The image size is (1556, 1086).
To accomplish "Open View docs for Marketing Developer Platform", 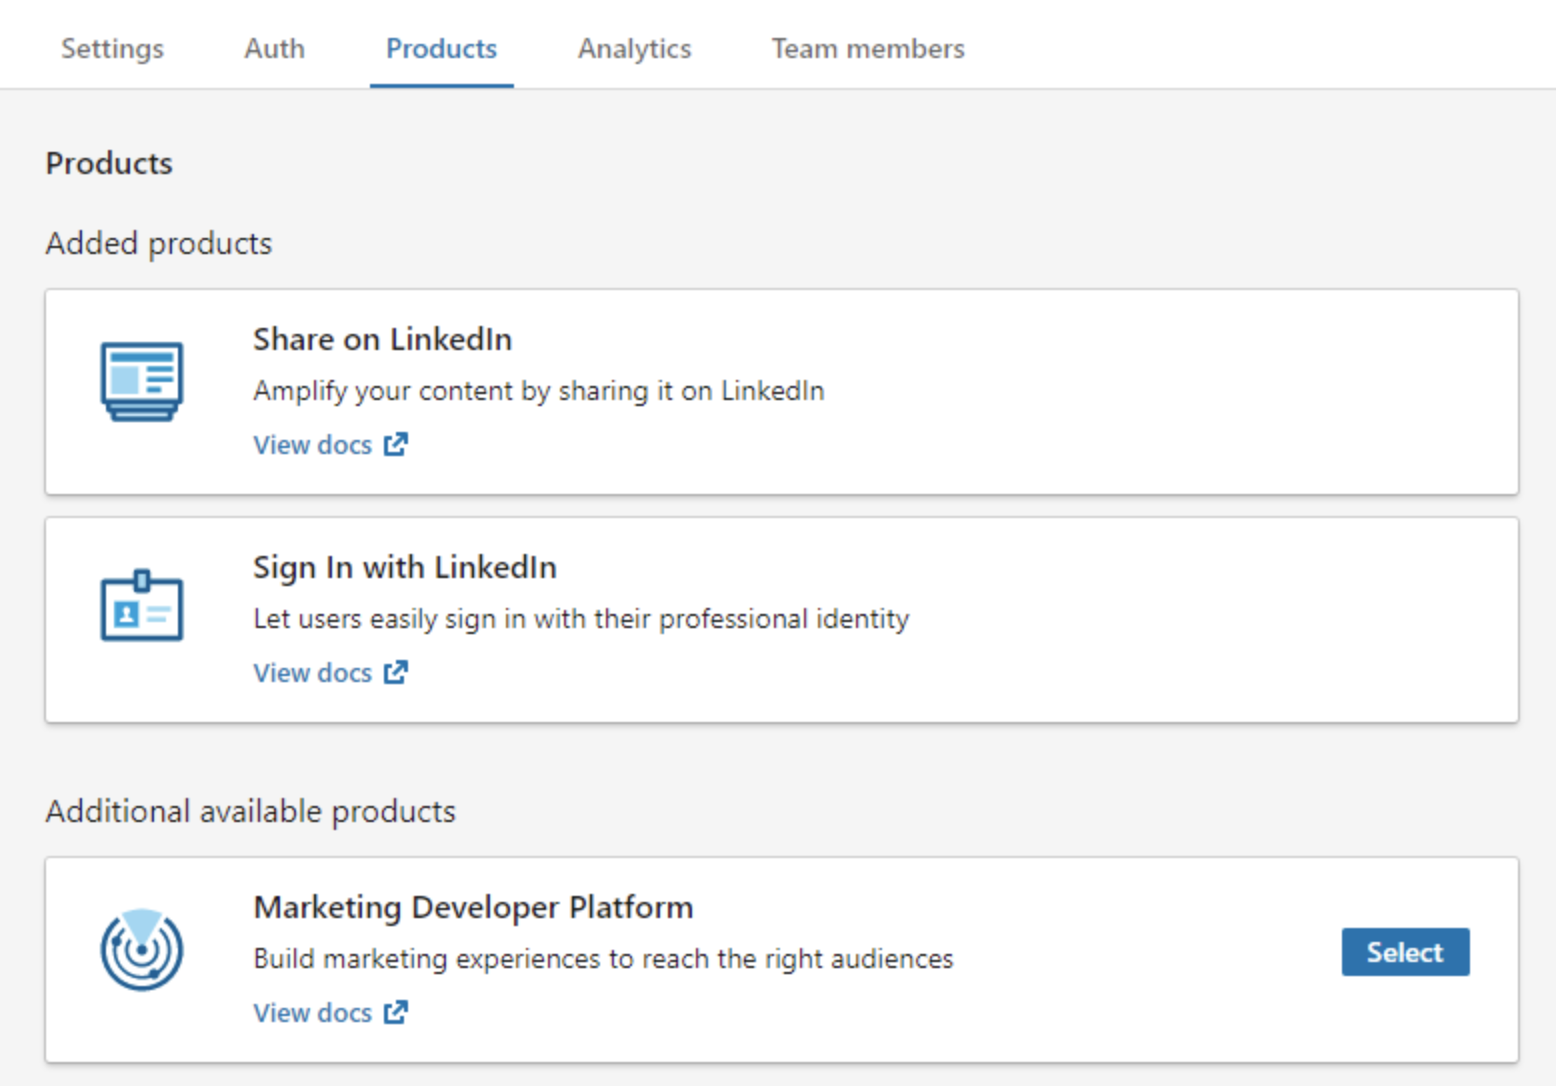I will (x=331, y=1013).
